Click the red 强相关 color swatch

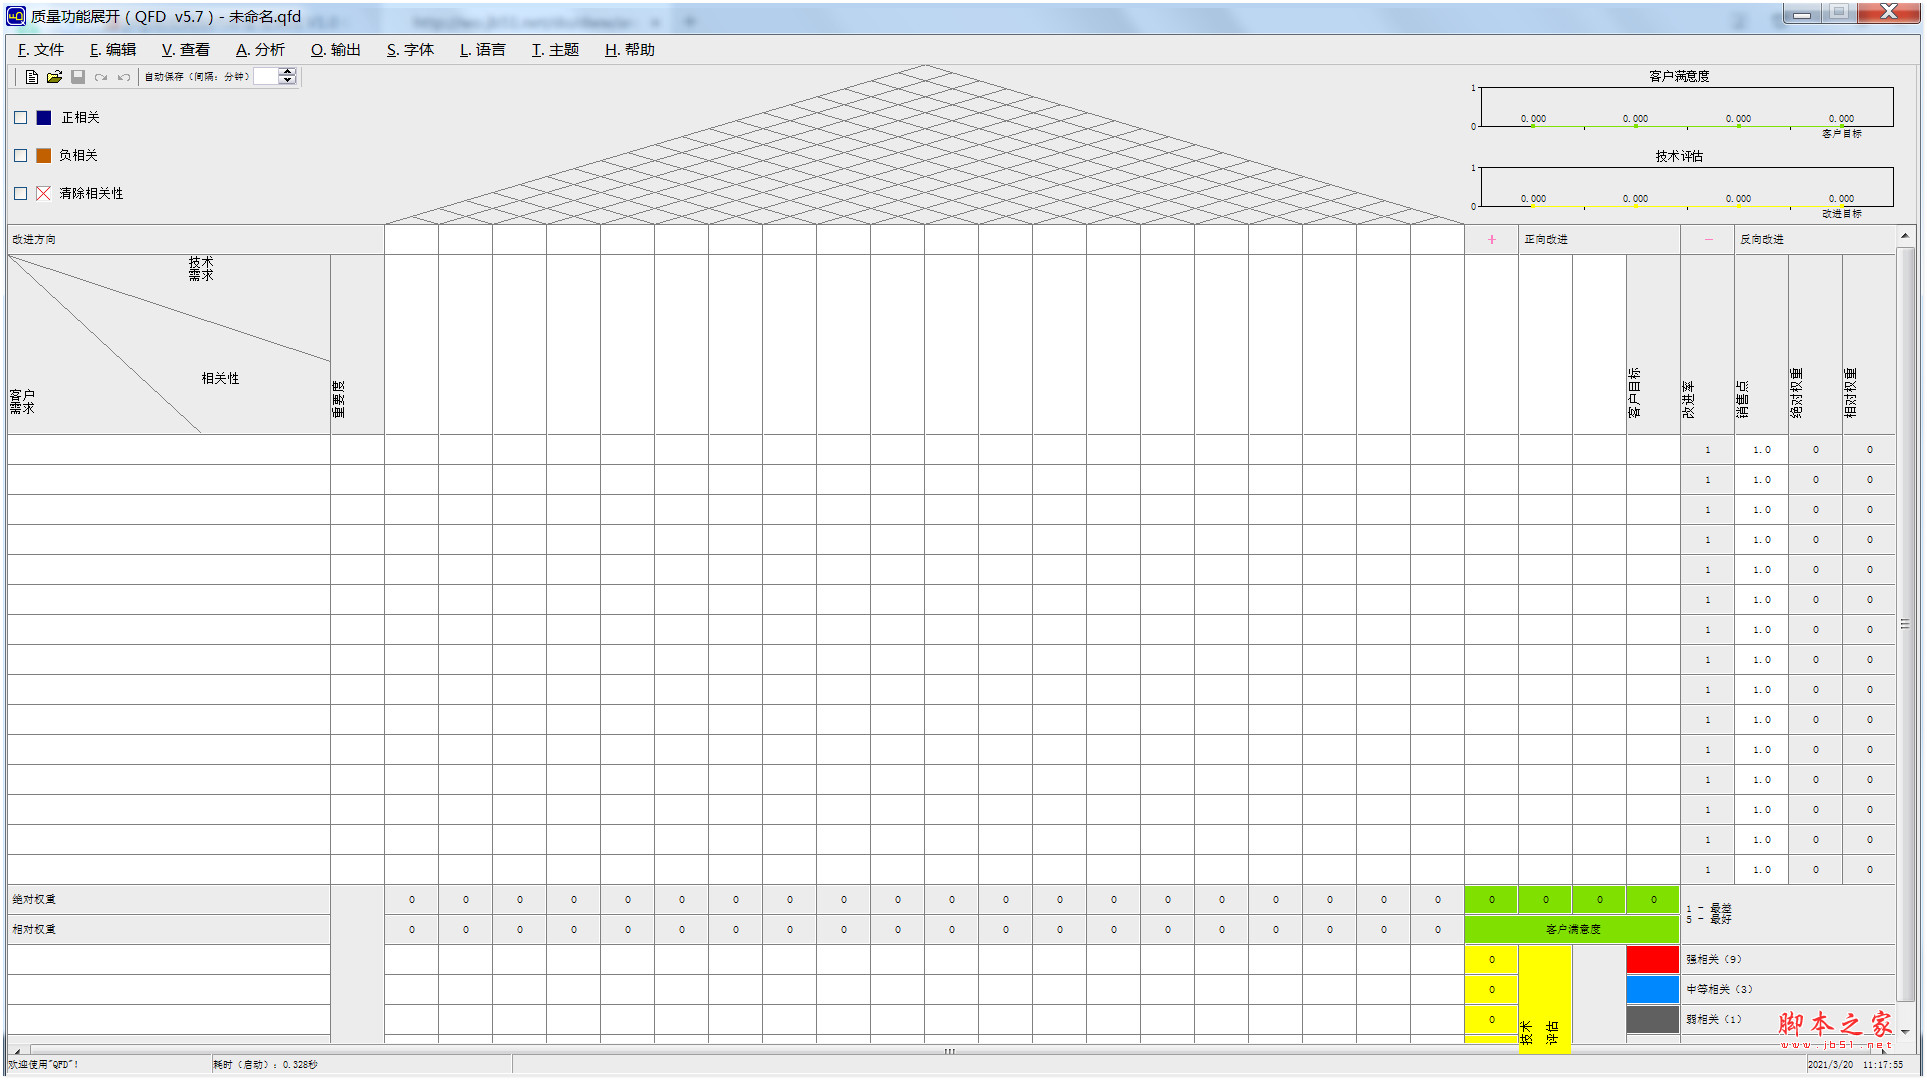(x=1652, y=960)
